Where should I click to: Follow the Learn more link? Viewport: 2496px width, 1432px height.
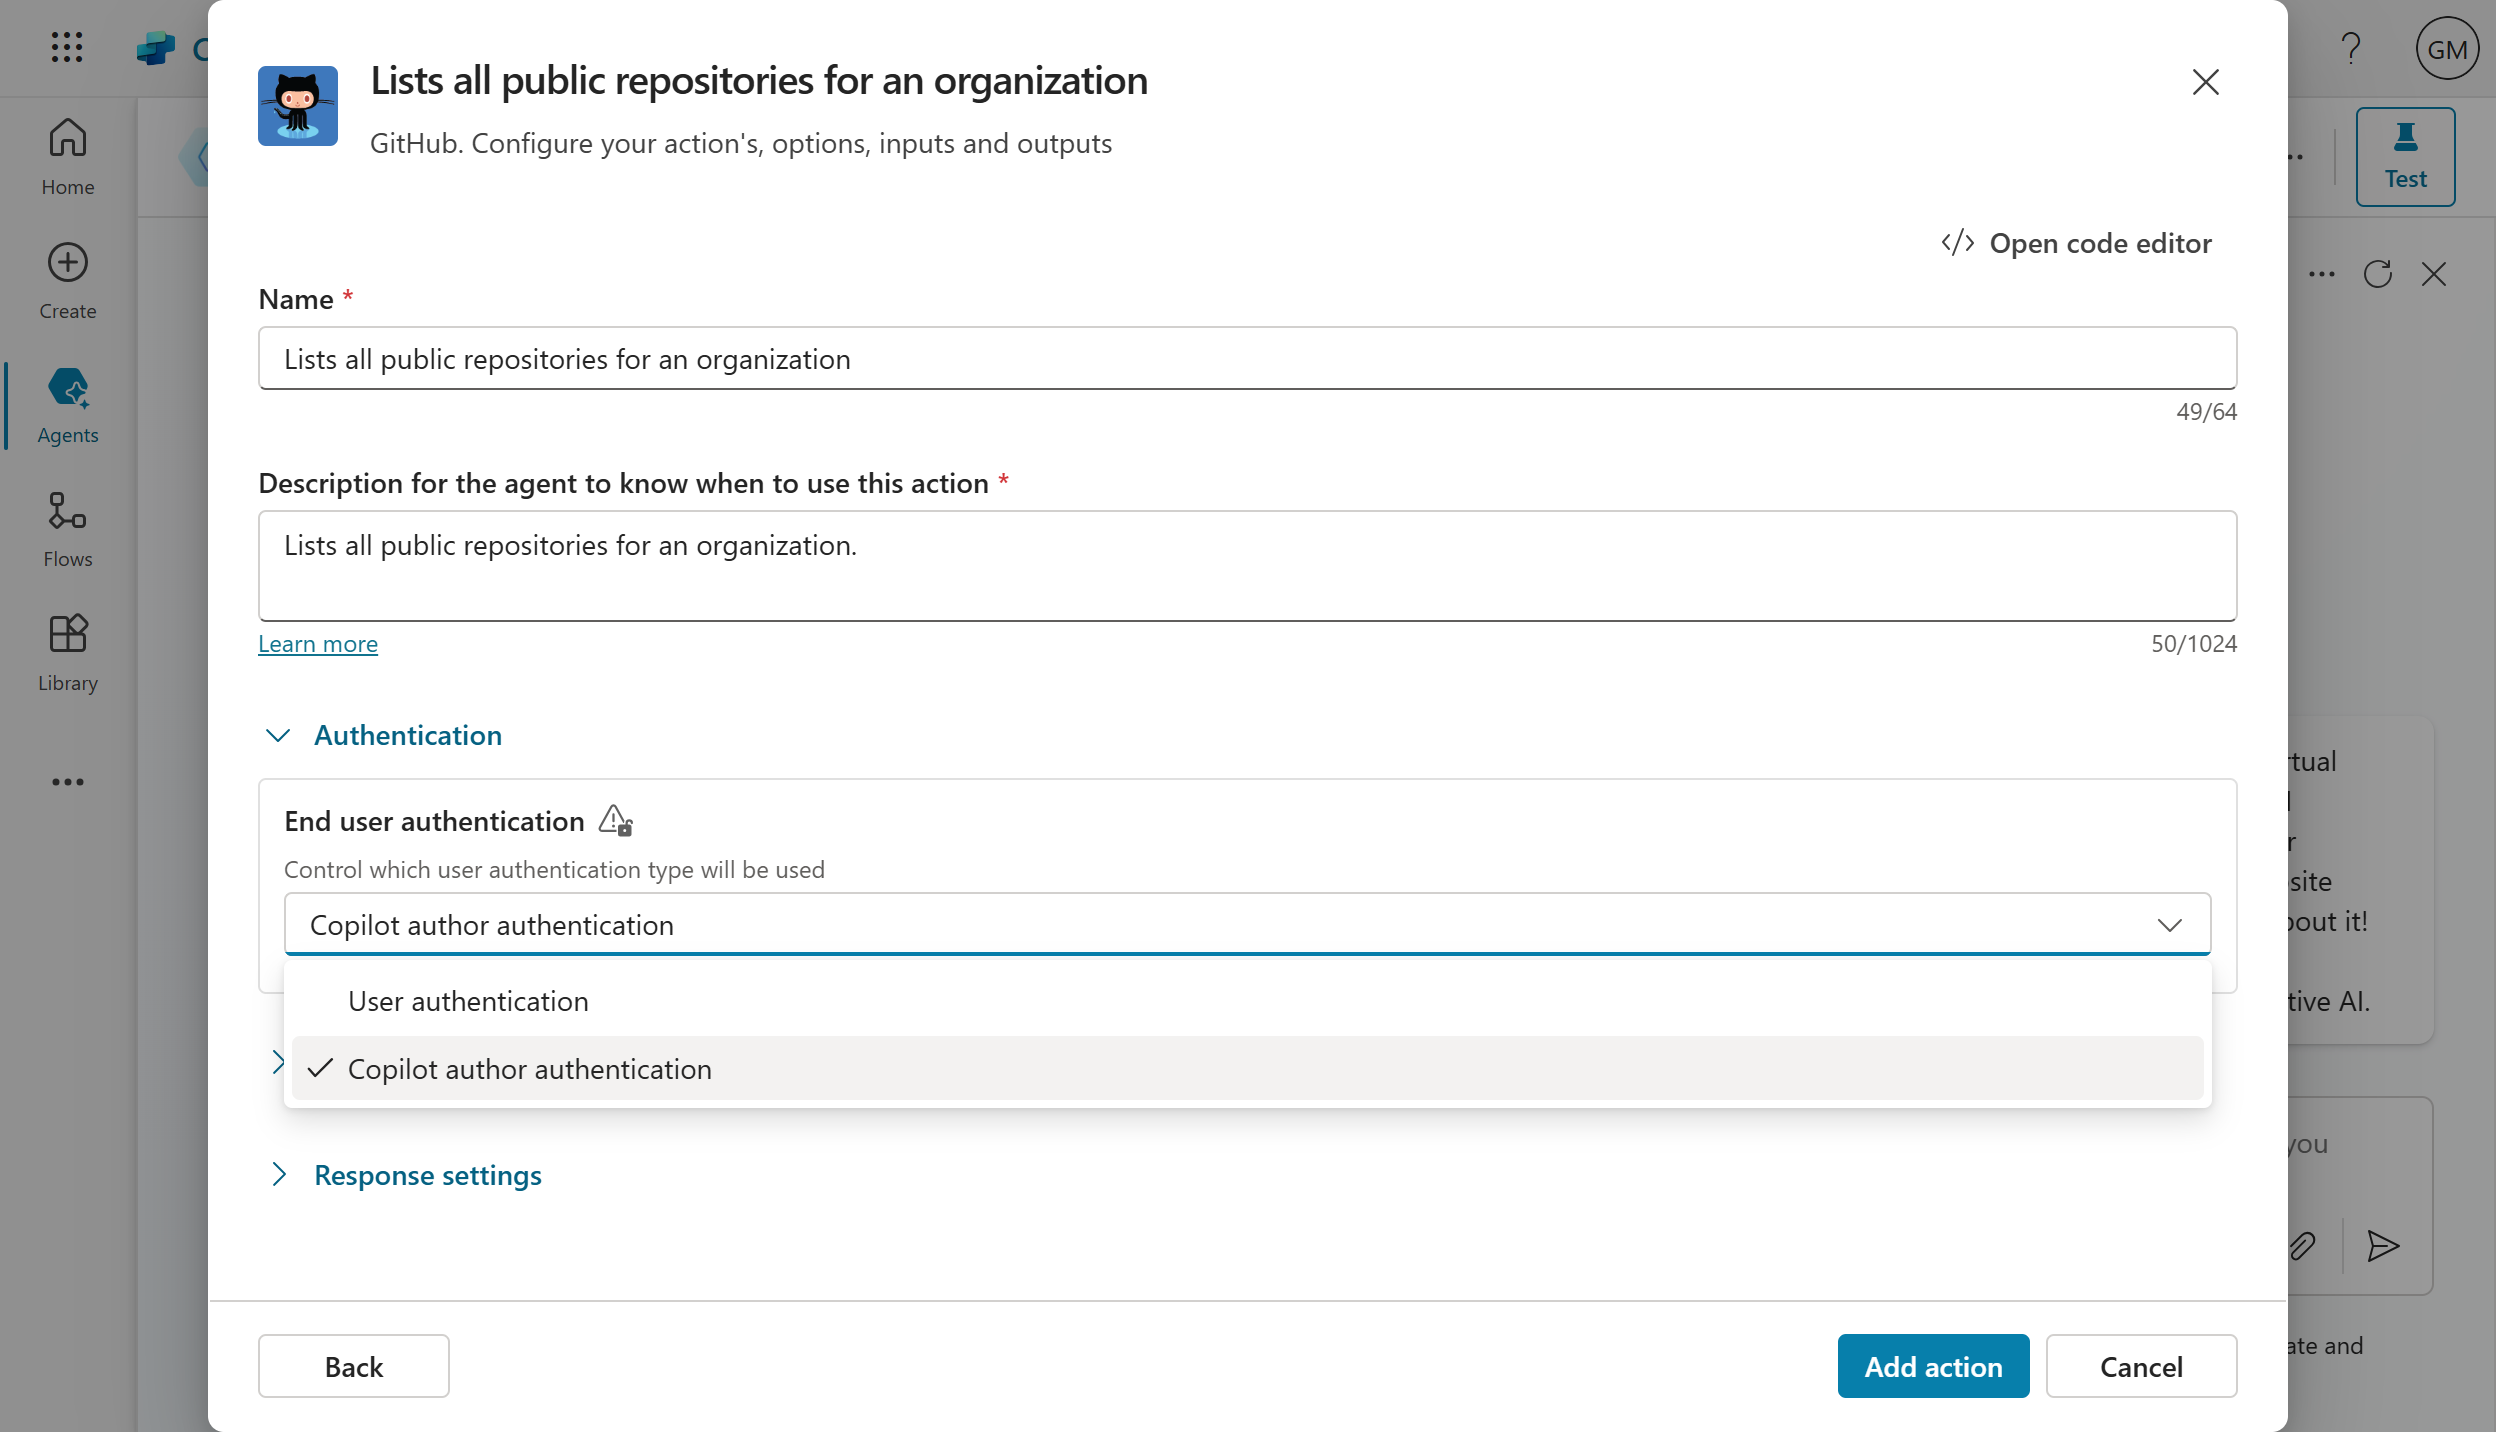318,644
